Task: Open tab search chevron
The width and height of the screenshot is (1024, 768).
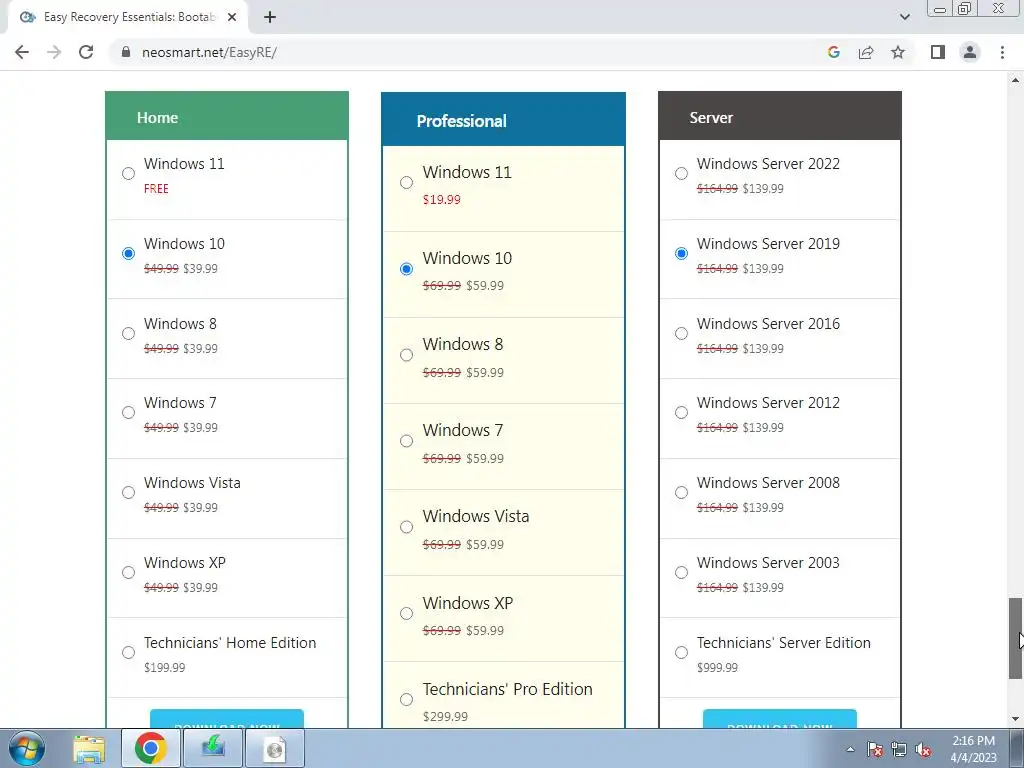Action: (x=904, y=17)
